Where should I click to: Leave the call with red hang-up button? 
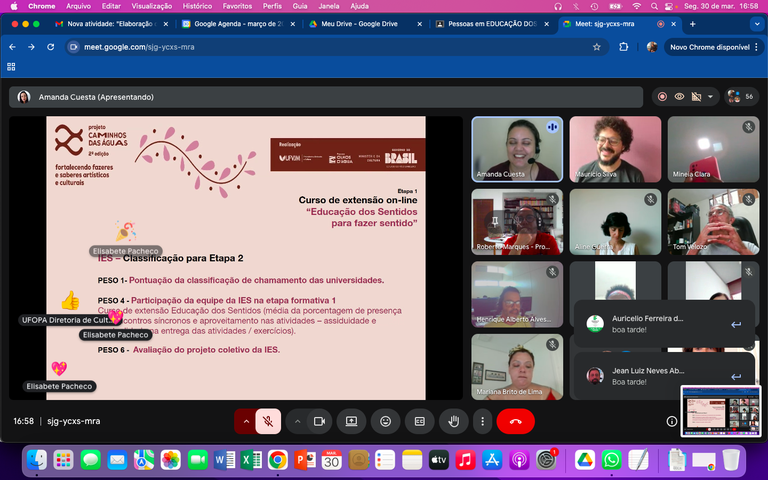coord(516,421)
